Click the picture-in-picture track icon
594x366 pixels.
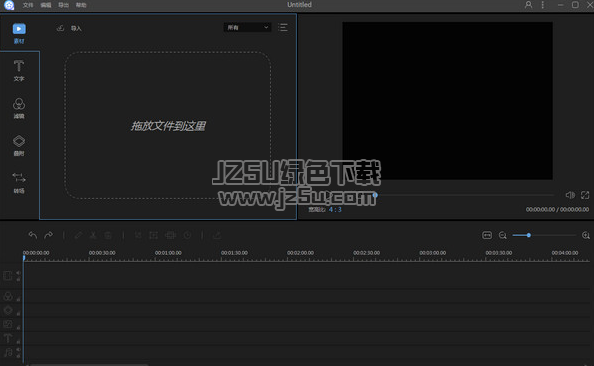click(8, 324)
